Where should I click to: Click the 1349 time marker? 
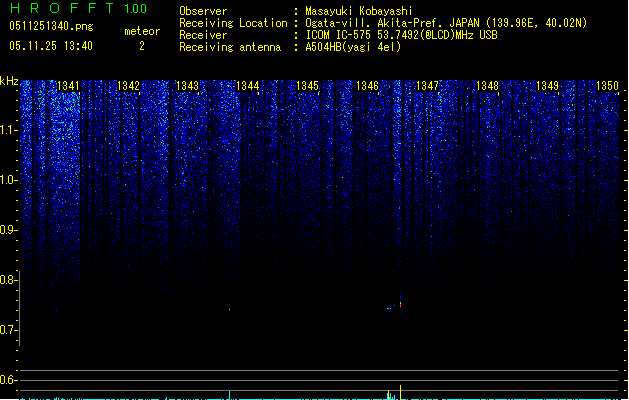click(x=547, y=85)
